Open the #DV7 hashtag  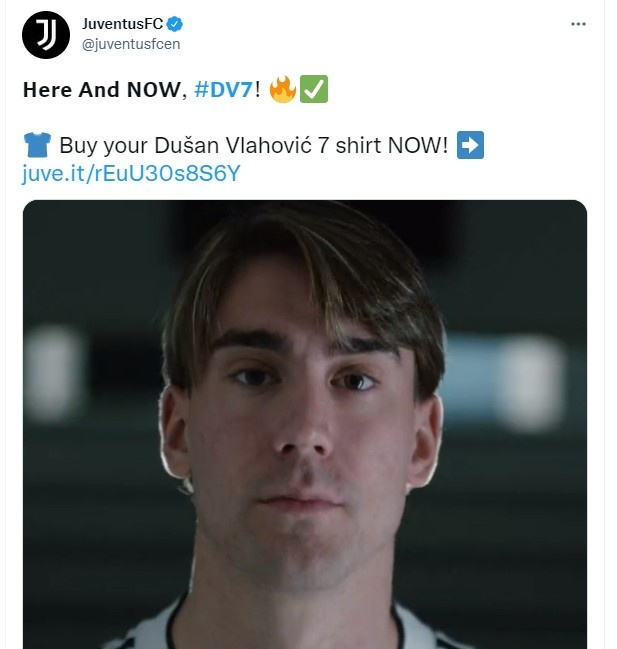[223, 89]
